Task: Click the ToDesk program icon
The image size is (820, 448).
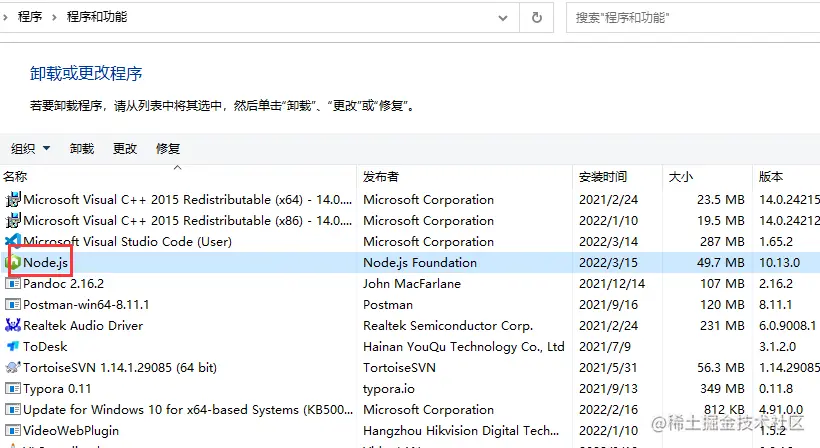Action: tap(13, 347)
